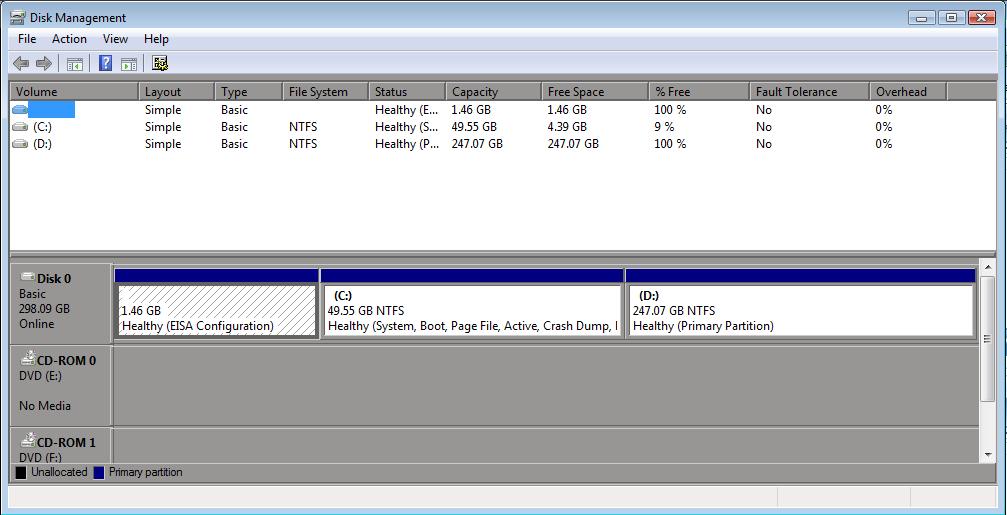The height and width of the screenshot is (515, 1007).
Task: Click the Healthy (E... status cell
Action: [407, 110]
